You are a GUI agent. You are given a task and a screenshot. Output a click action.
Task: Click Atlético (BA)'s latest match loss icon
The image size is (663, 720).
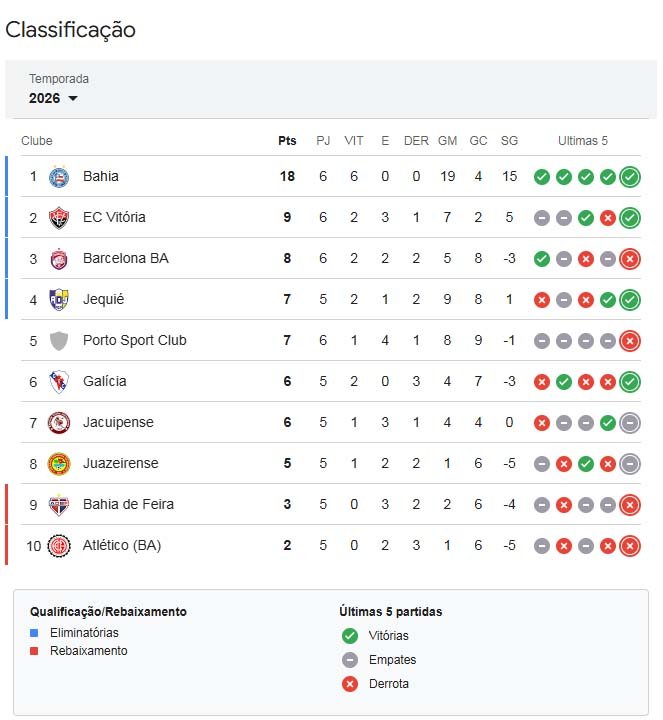[x=630, y=546]
